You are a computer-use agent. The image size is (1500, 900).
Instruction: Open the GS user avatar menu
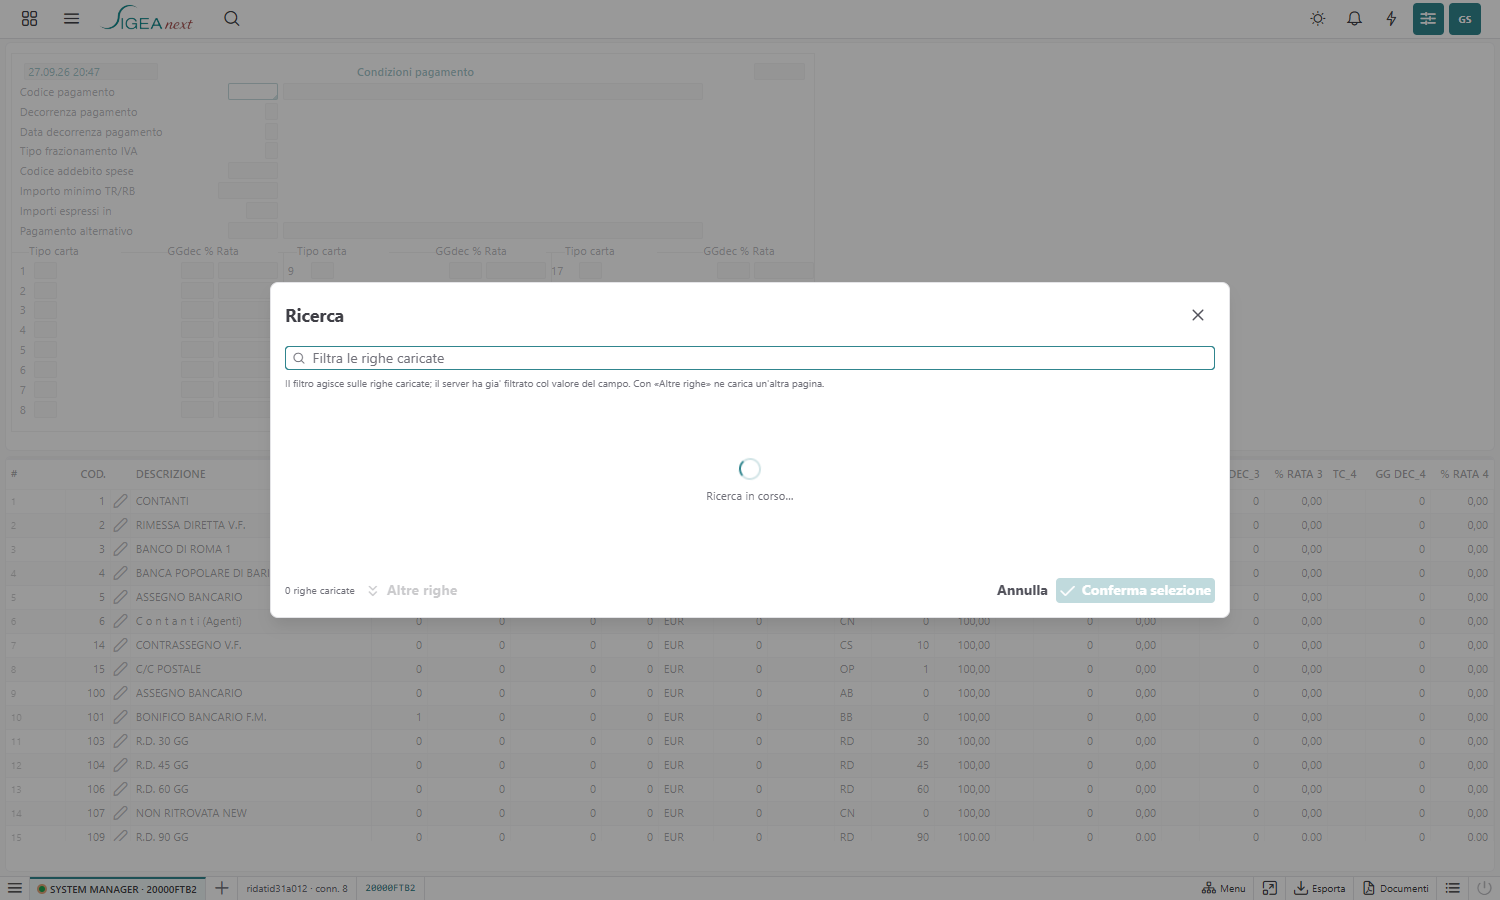(1465, 19)
